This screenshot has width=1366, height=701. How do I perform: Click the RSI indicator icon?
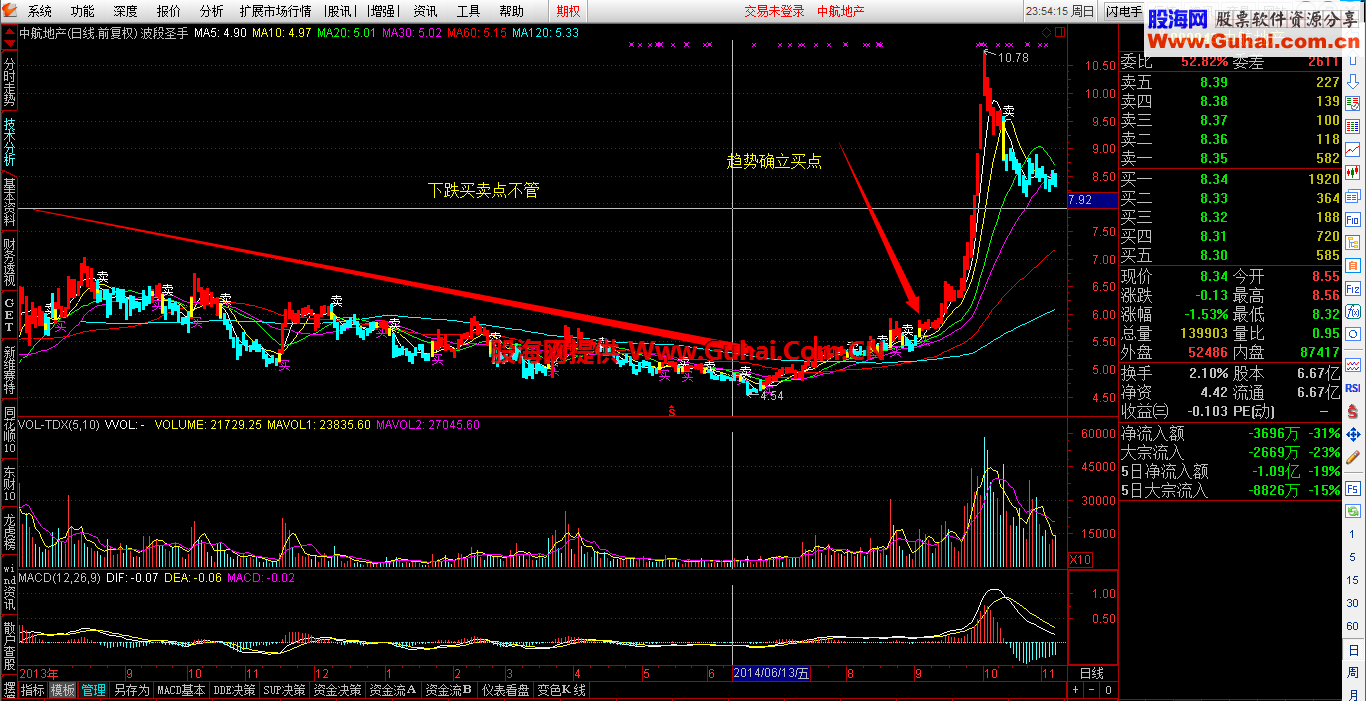pos(1353,387)
